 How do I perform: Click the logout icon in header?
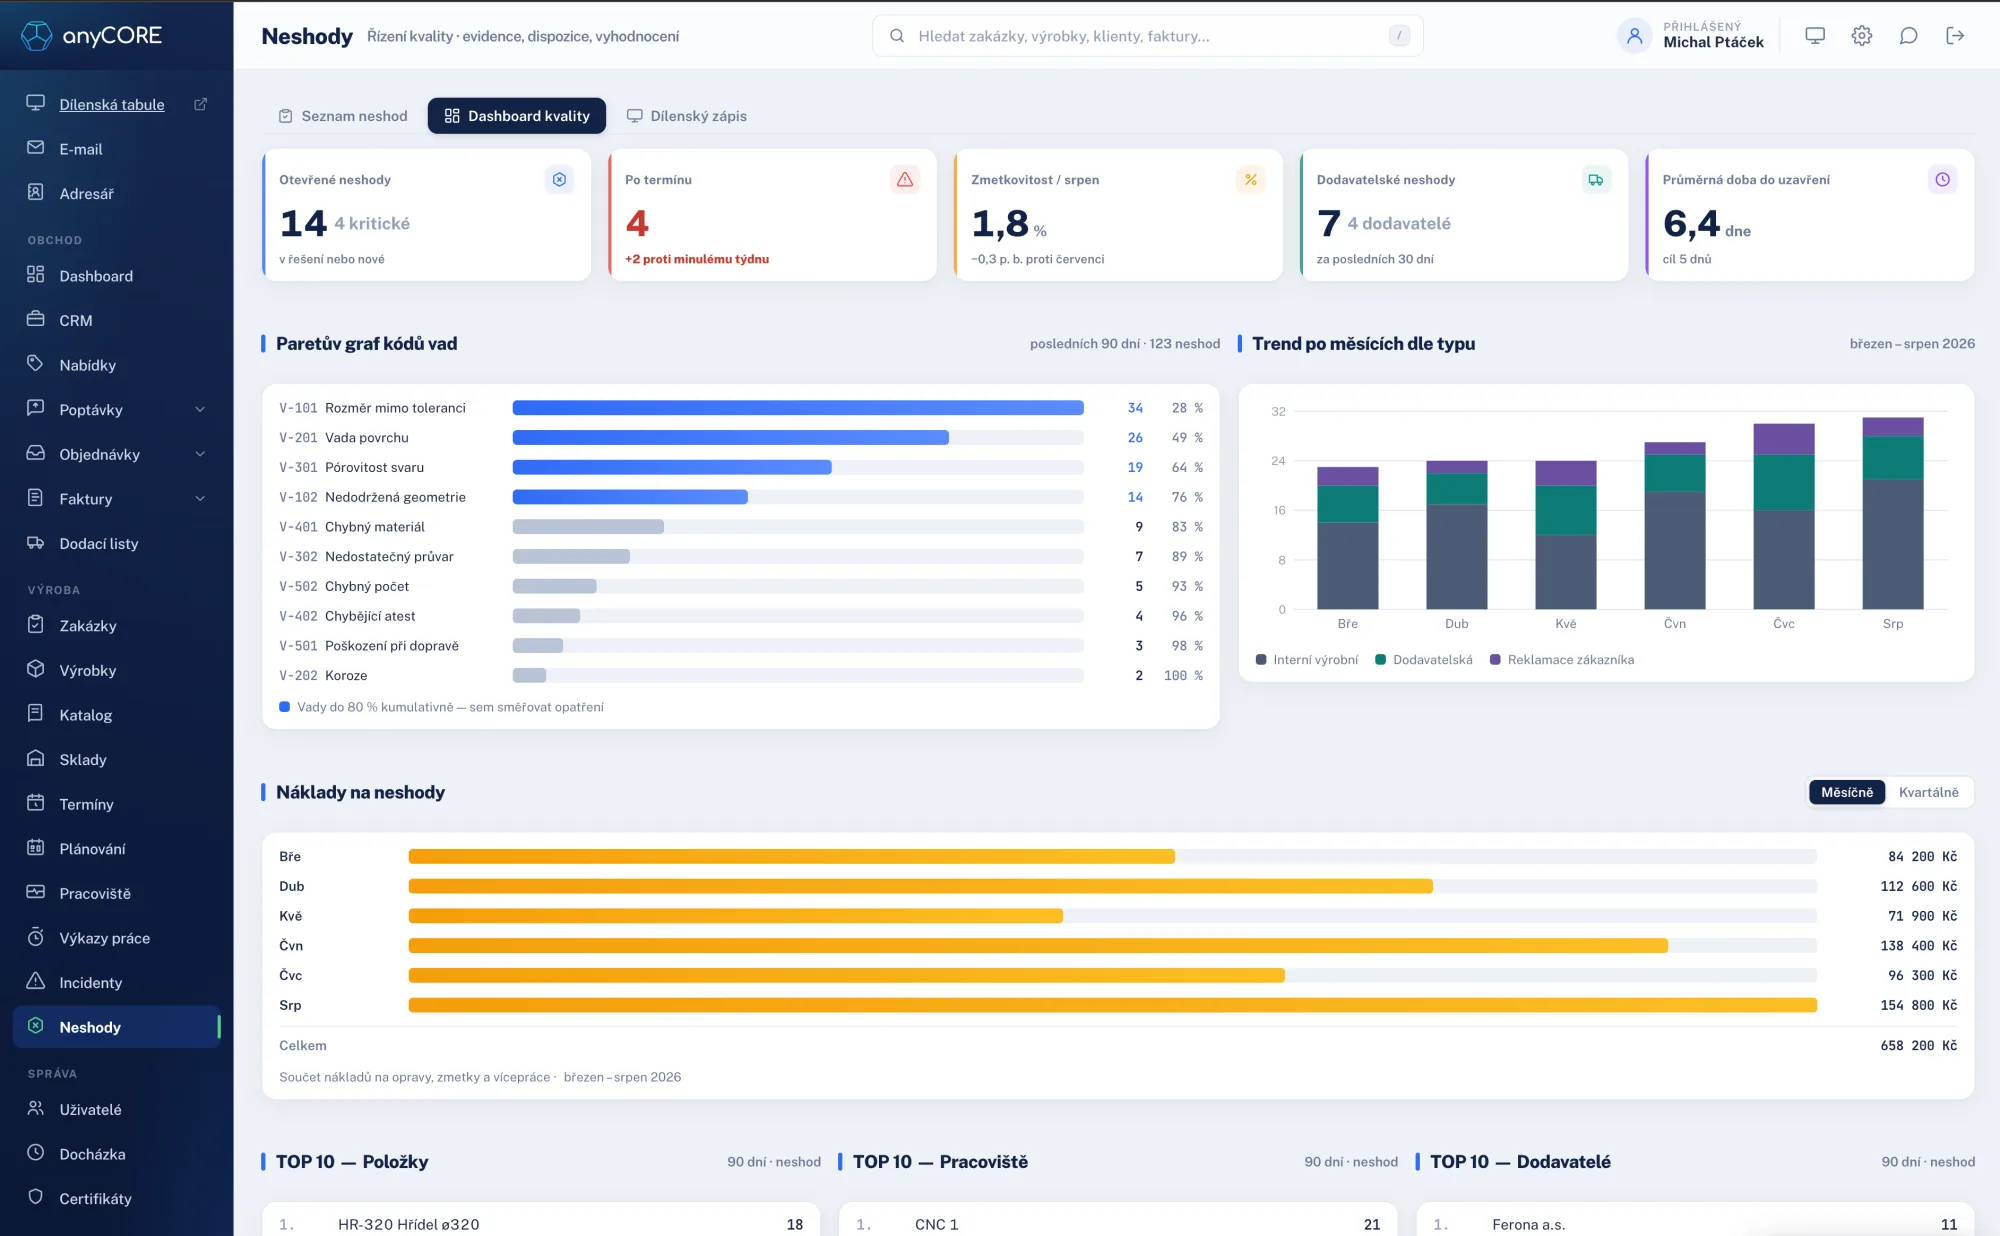[1955, 36]
